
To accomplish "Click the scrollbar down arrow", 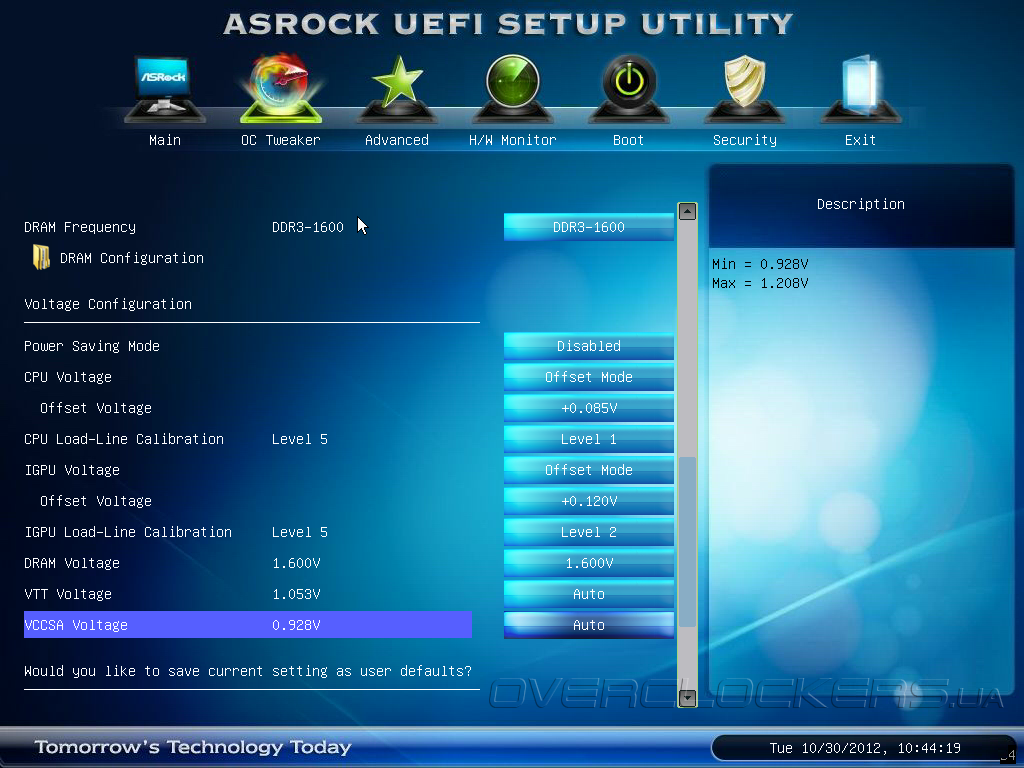I will coord(687,697).
